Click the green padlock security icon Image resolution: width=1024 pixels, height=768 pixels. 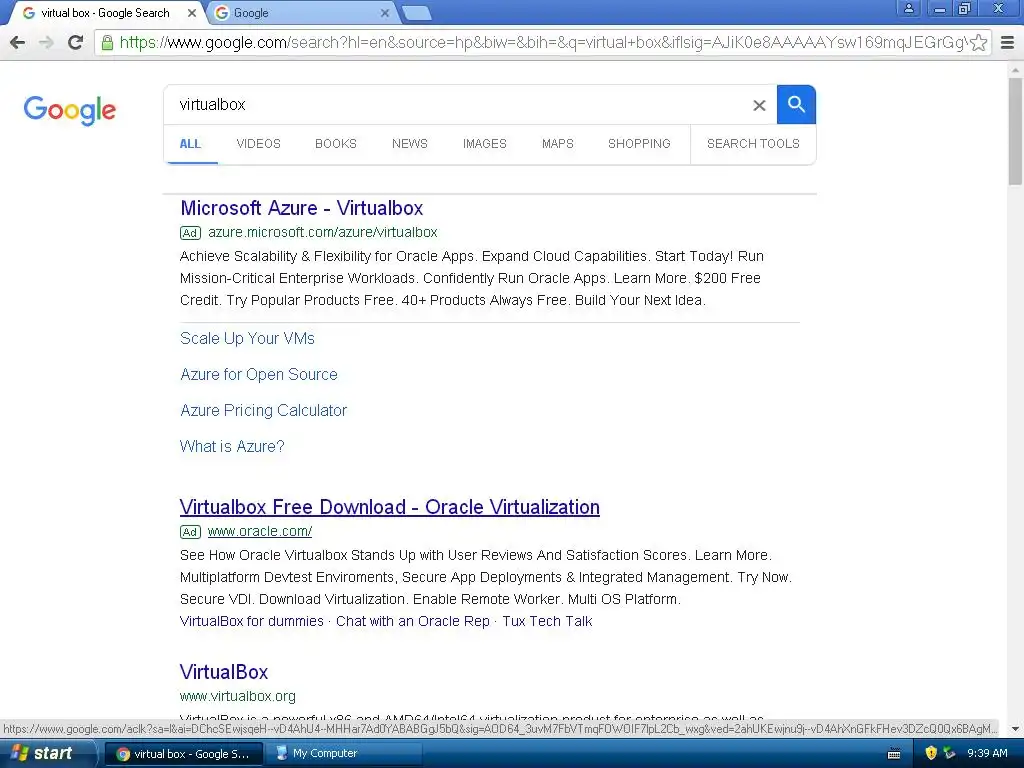[107, 43]
